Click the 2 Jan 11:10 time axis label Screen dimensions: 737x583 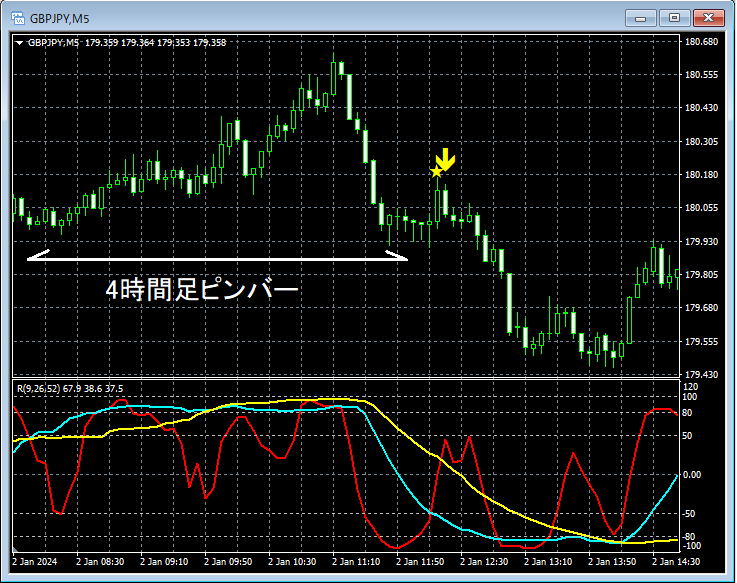[x=356, y=562]
